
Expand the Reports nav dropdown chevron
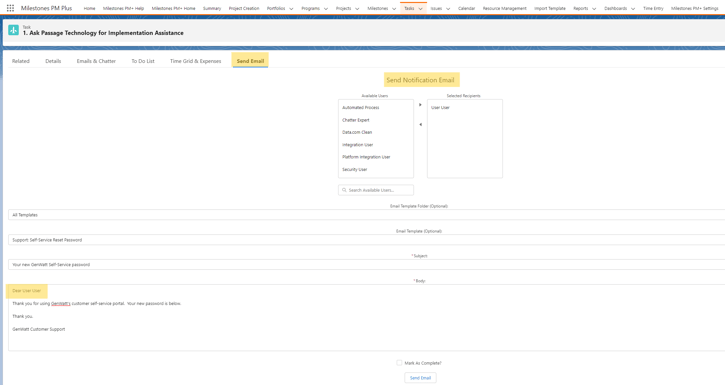pos(594,8)
